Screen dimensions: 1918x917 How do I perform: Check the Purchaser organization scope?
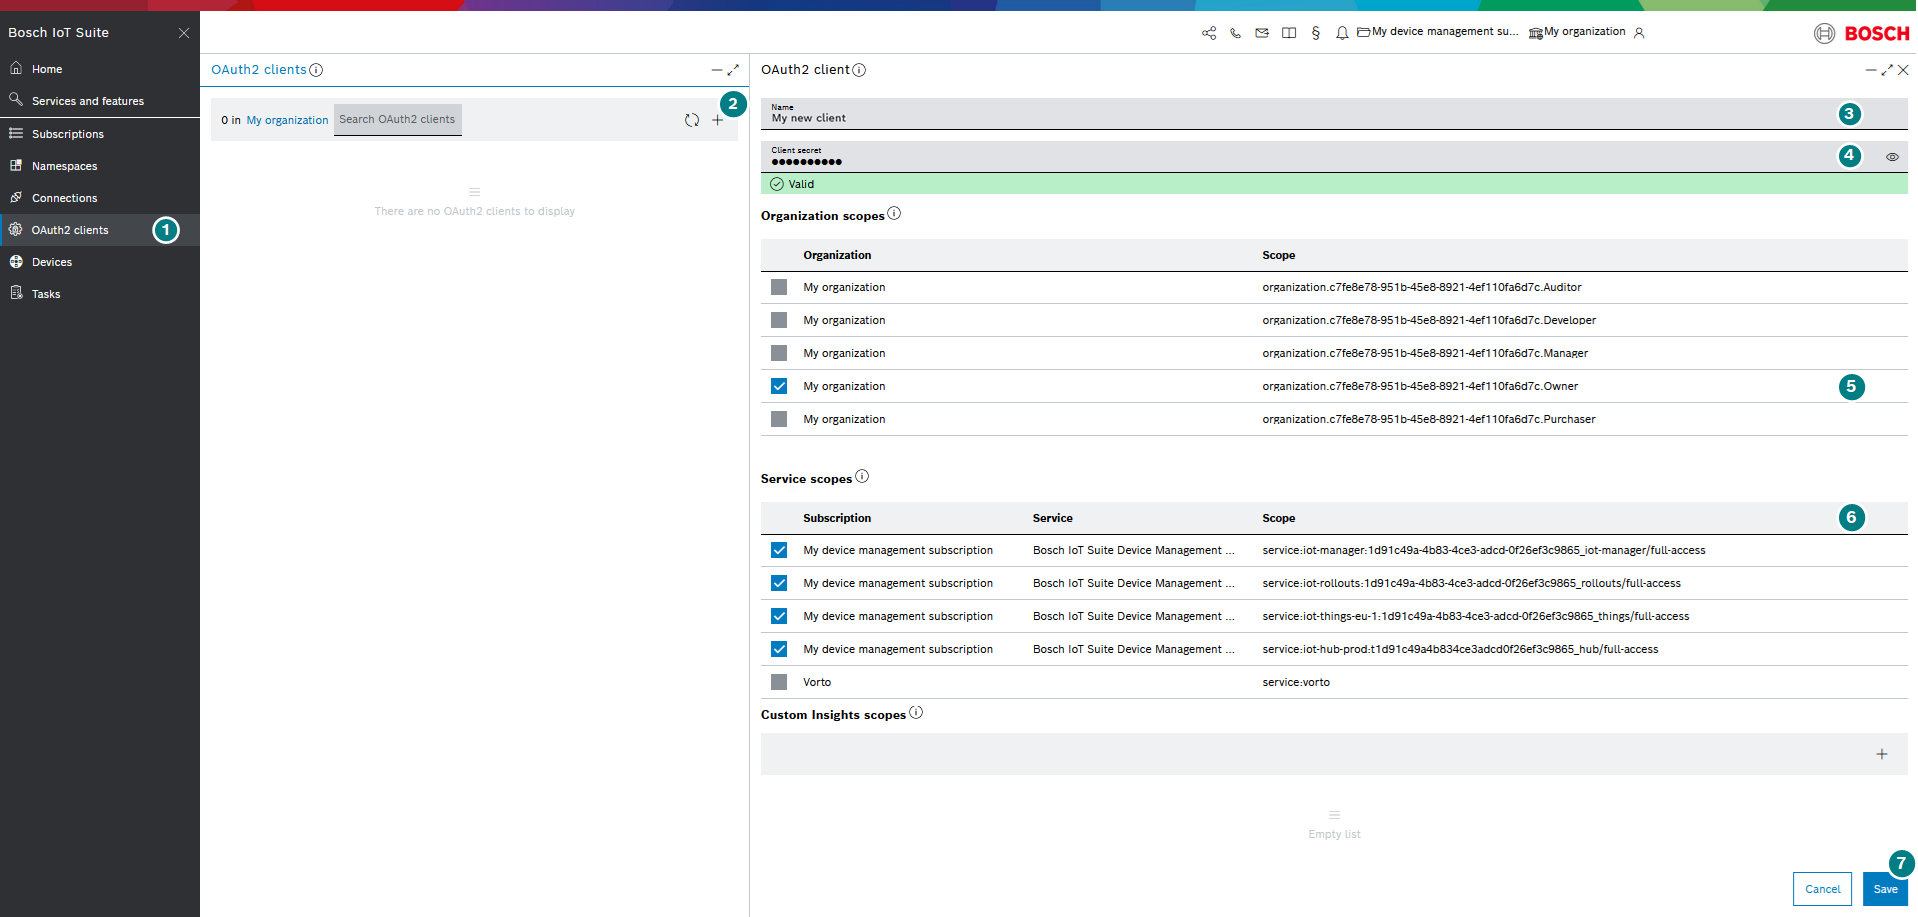(779, 419)
